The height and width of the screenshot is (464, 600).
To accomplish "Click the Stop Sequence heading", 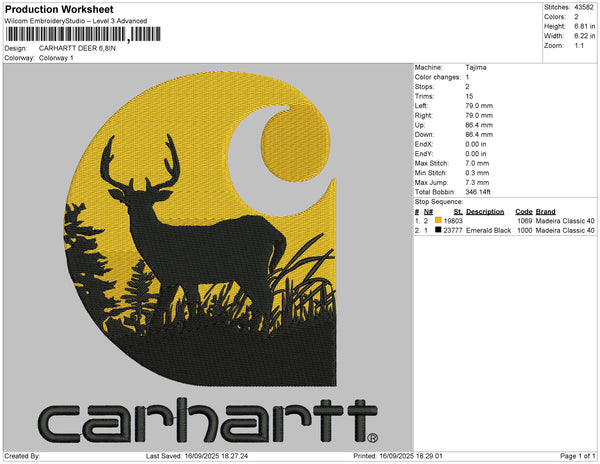I will (x=442, y=201).
